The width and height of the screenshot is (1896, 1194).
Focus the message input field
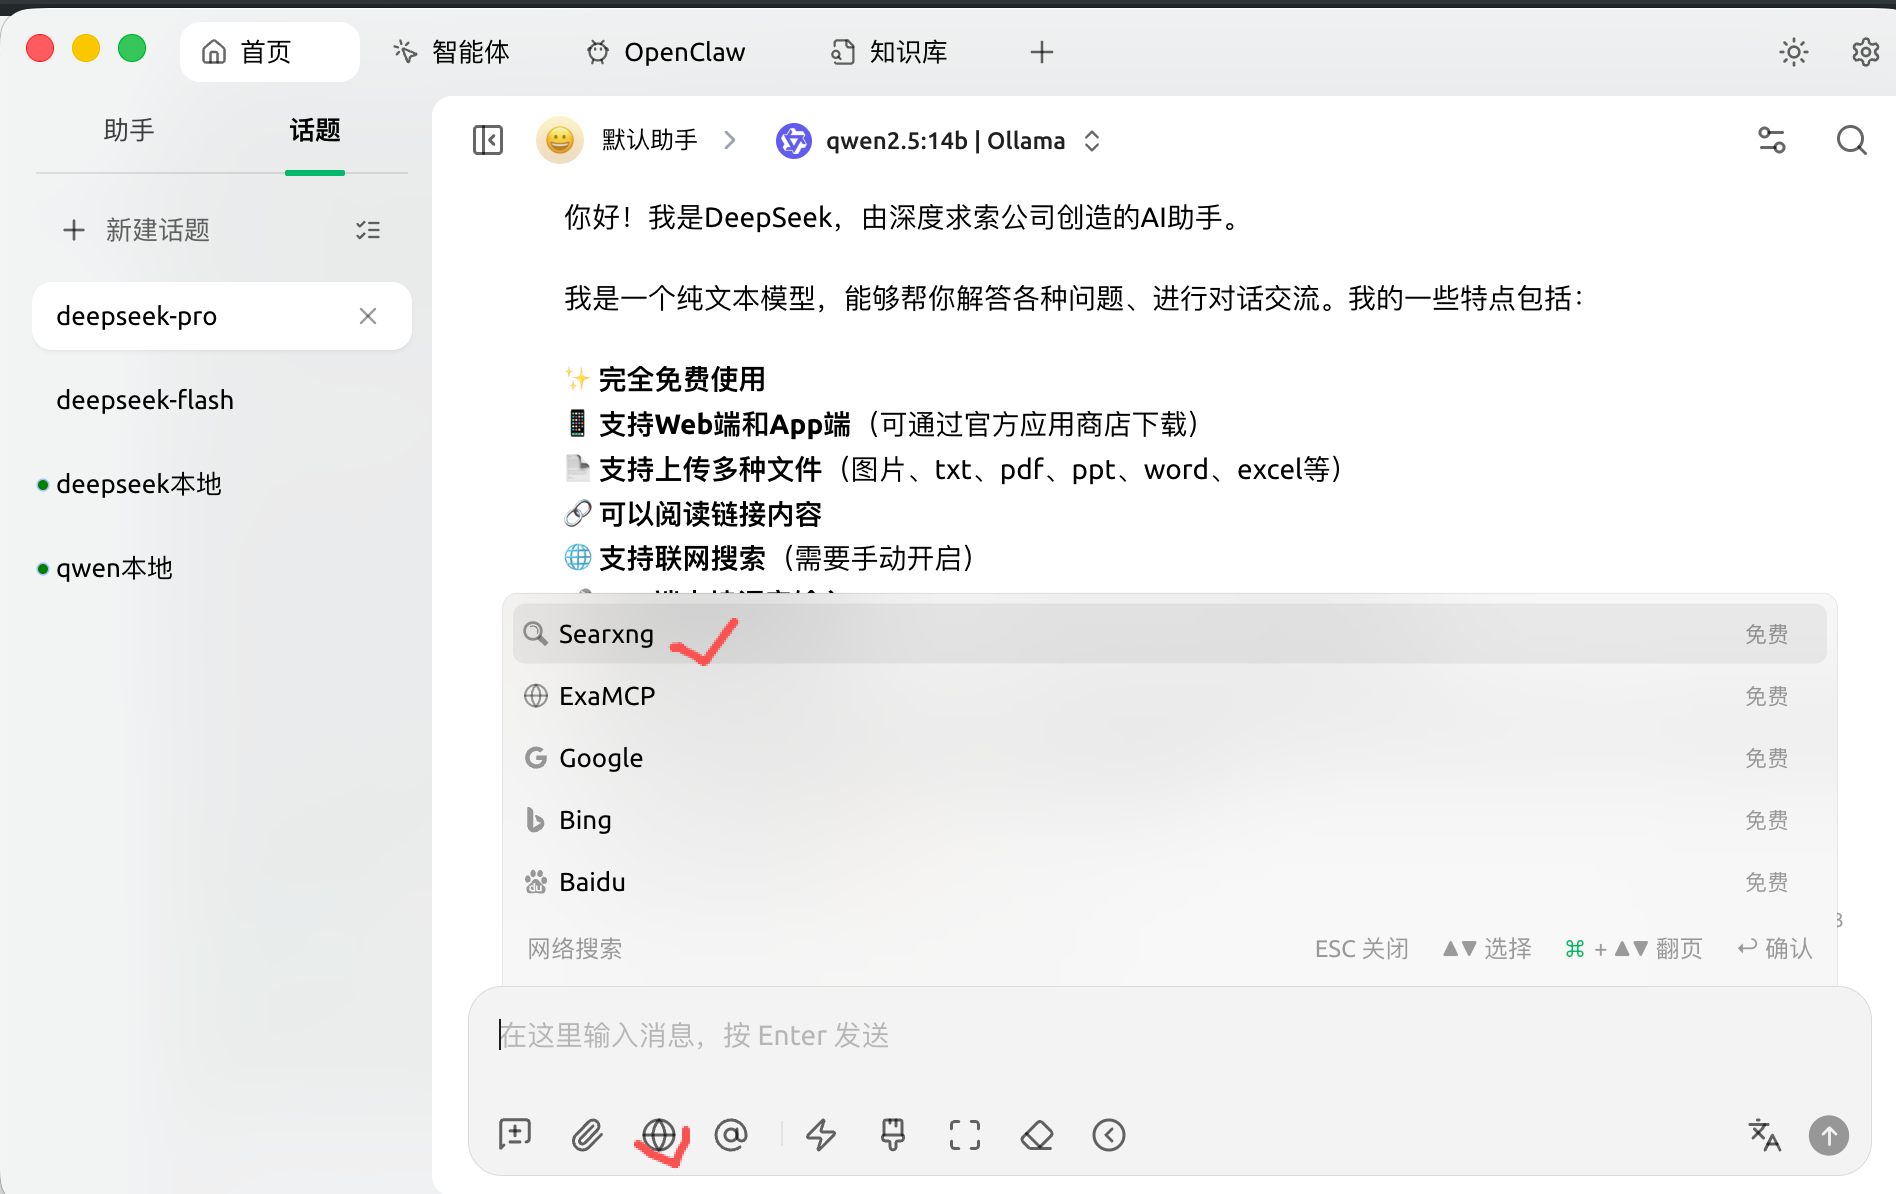coord(1170,1036)
